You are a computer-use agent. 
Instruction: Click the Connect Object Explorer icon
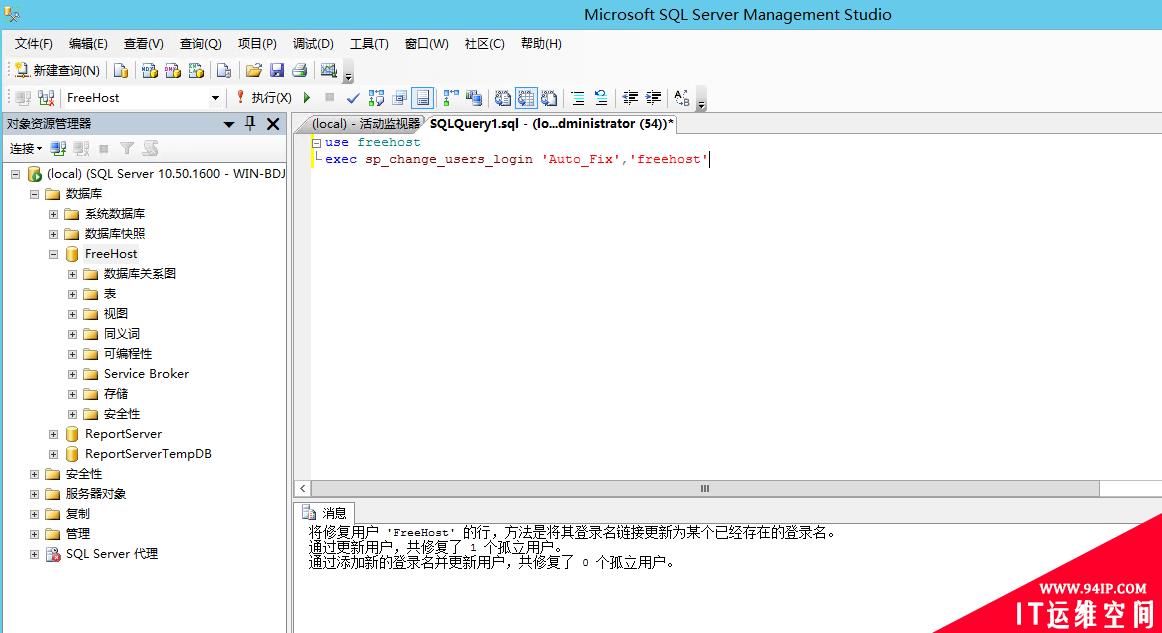[58, 149]
